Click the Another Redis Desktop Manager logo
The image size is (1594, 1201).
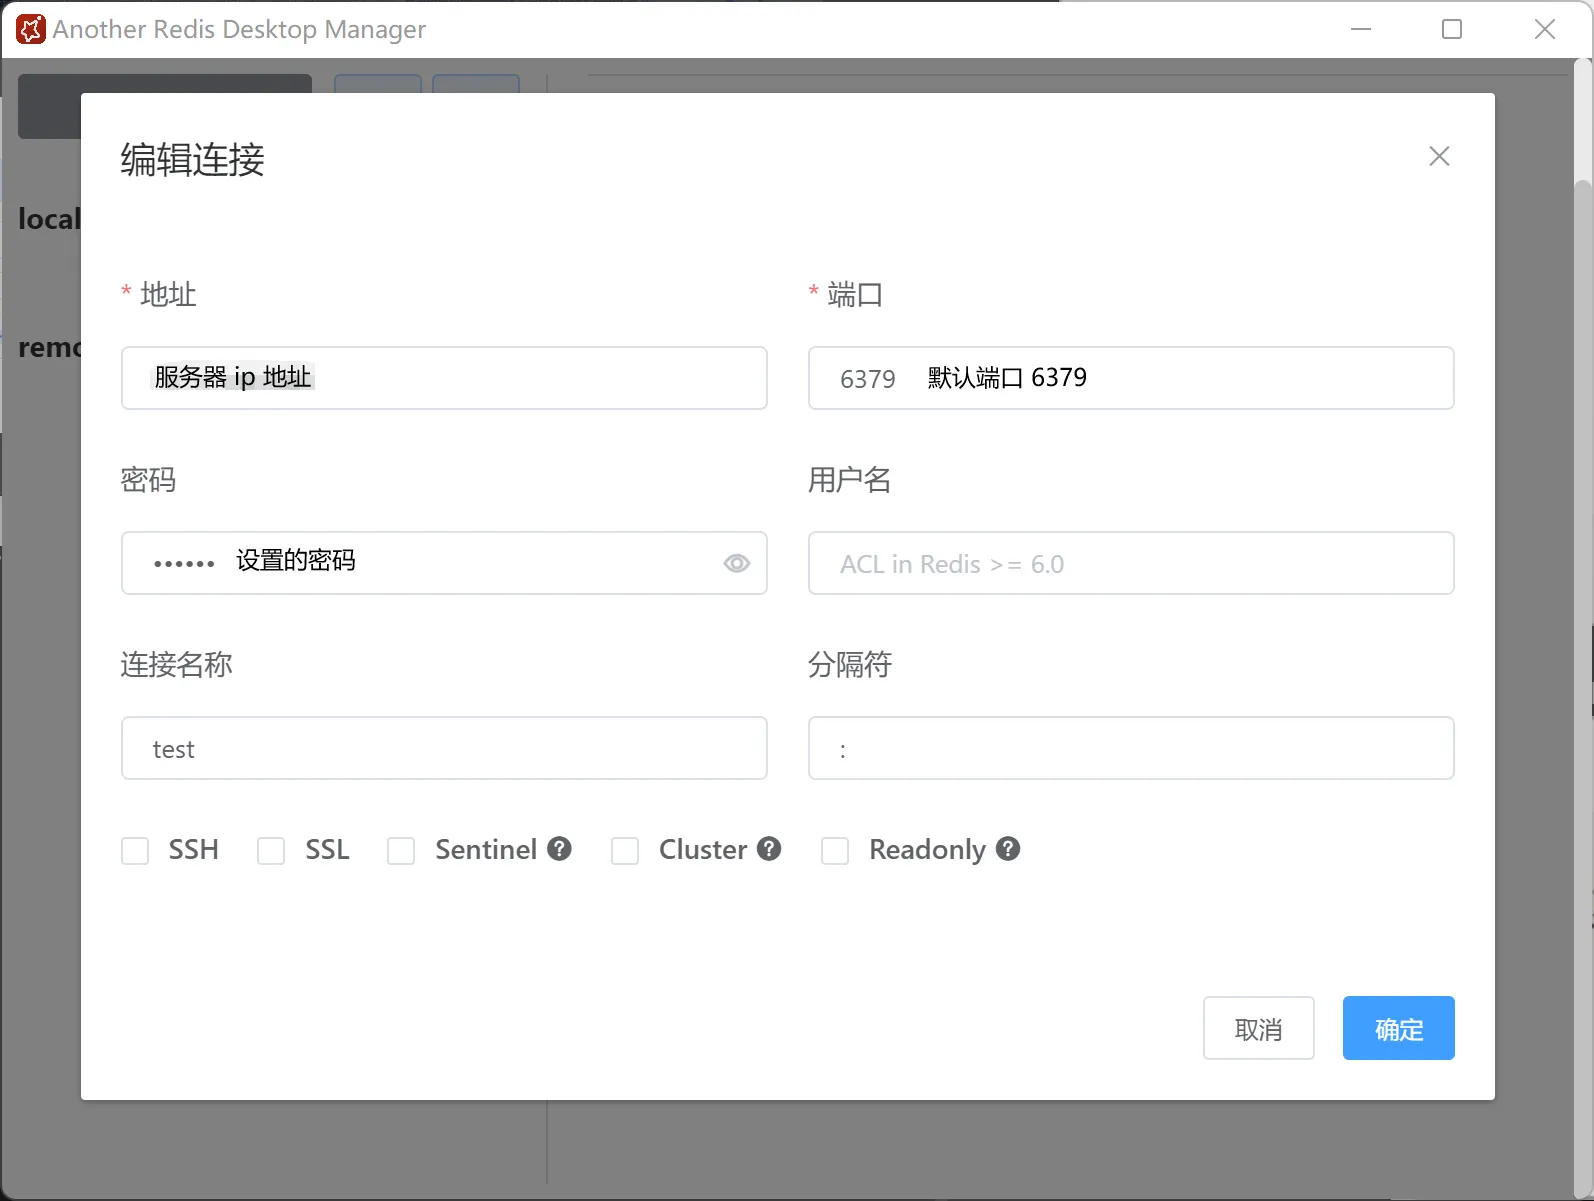[x=30, y=30]
